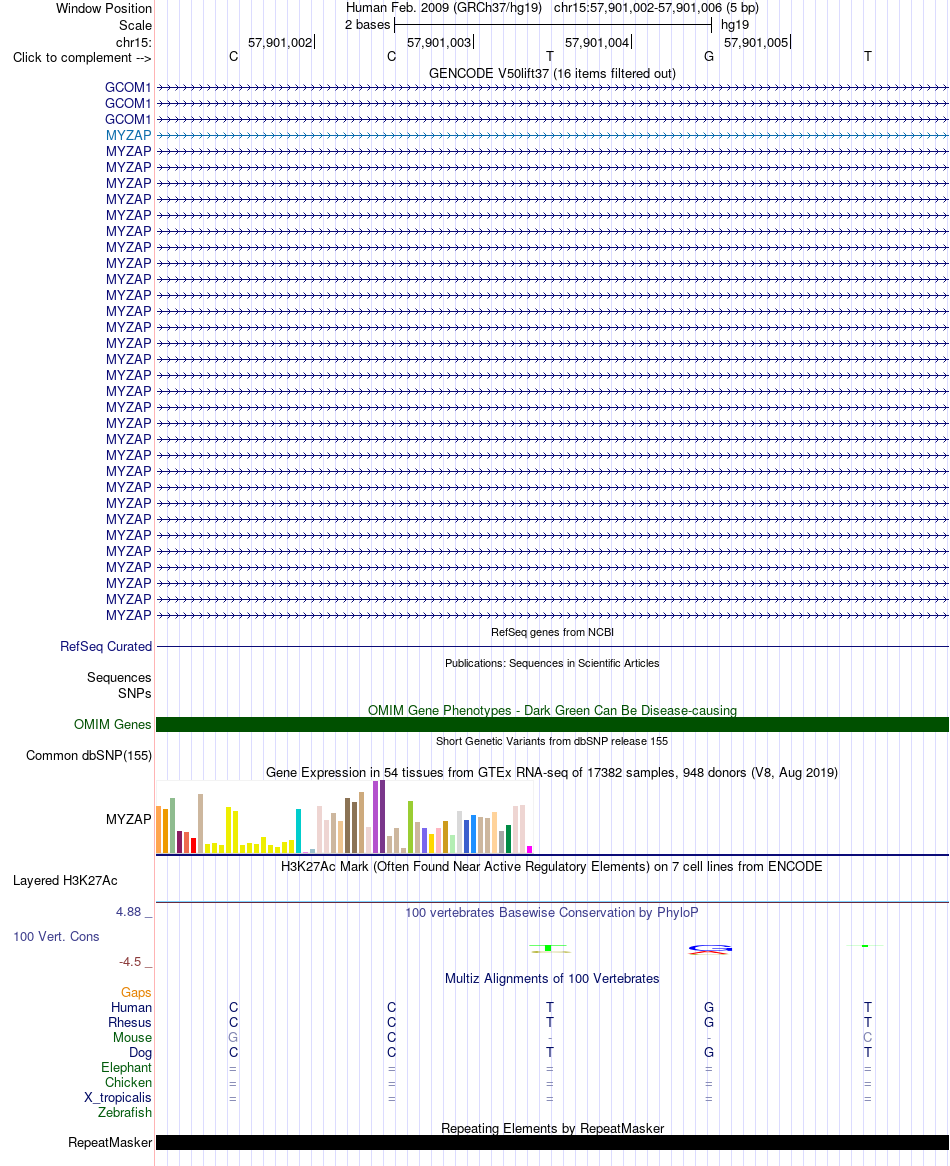Click the cyan bar in the GTEx chart
Image resolution: width=950 pixels, height=1166 pixels.
point(298,831)
